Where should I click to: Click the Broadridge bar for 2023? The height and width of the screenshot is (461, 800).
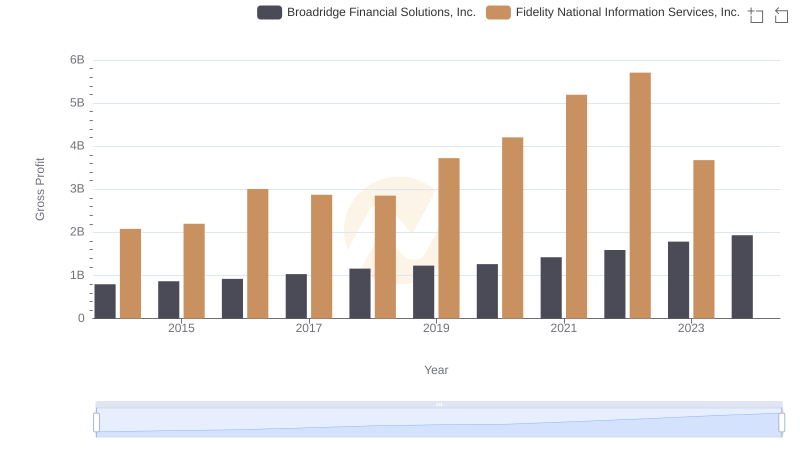[678, 280]
